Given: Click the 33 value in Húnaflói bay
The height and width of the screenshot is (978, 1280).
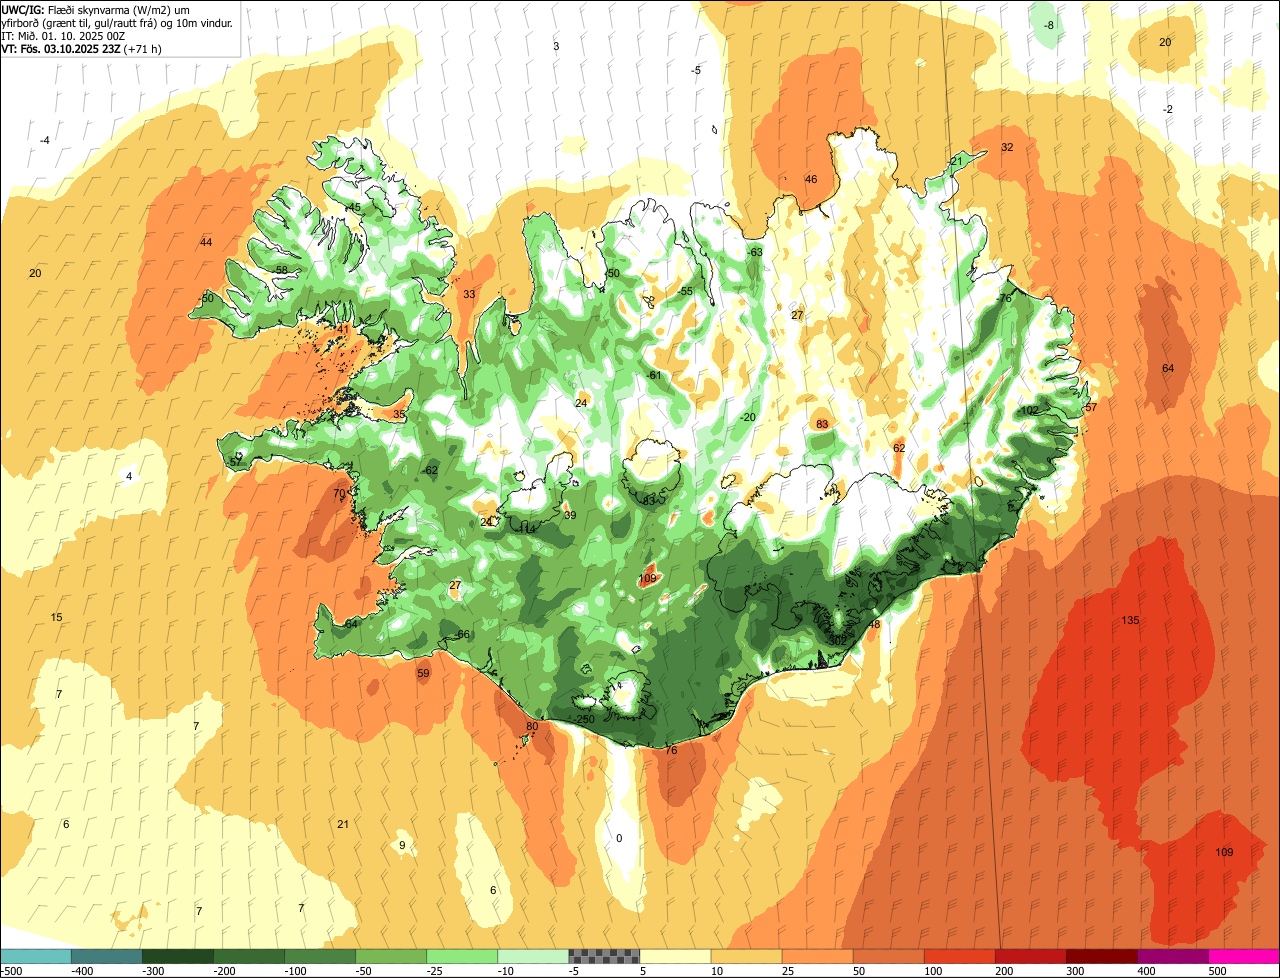Looking at the screenshot, I should [x=469, y=294].
